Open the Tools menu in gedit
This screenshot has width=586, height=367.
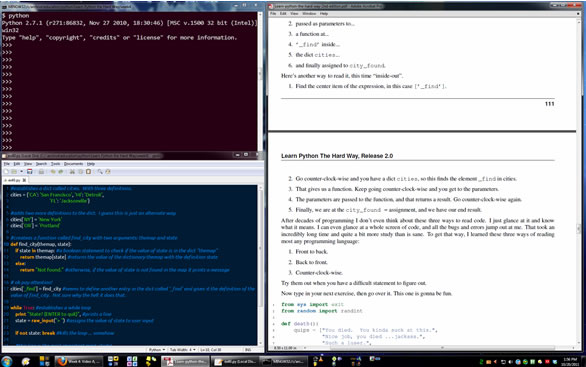(55, 164)
